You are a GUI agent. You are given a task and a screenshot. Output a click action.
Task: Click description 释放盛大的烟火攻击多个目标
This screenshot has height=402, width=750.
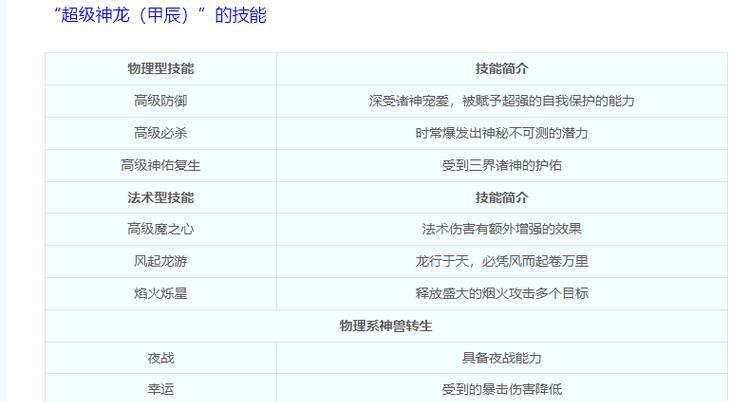tap(502, 293)
